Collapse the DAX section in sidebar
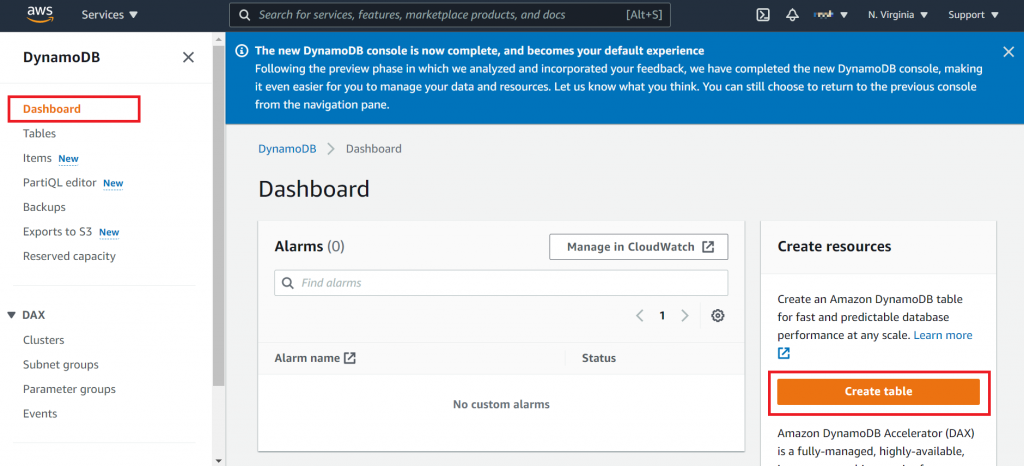The image size is (1024, 466). pyautogui.click(x=11, y=315)
